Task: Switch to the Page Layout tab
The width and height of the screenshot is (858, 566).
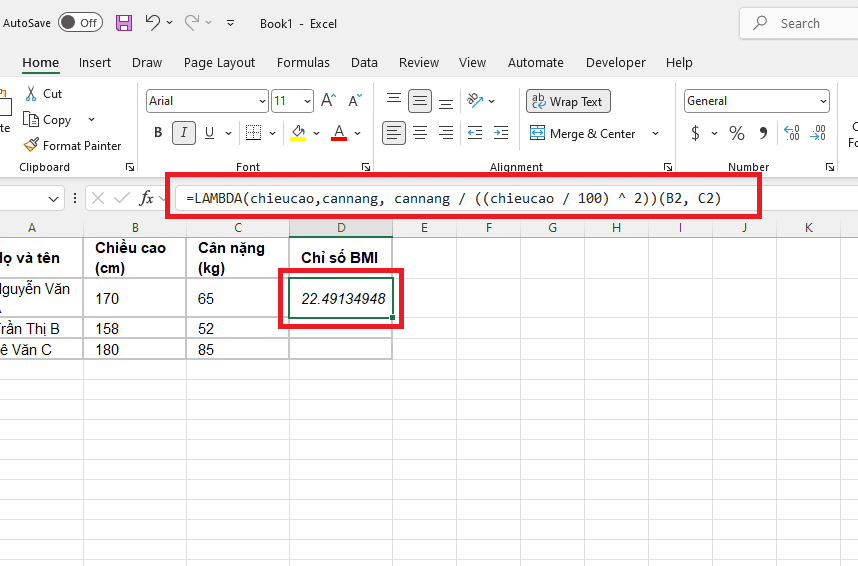Action: click(219, 62)
